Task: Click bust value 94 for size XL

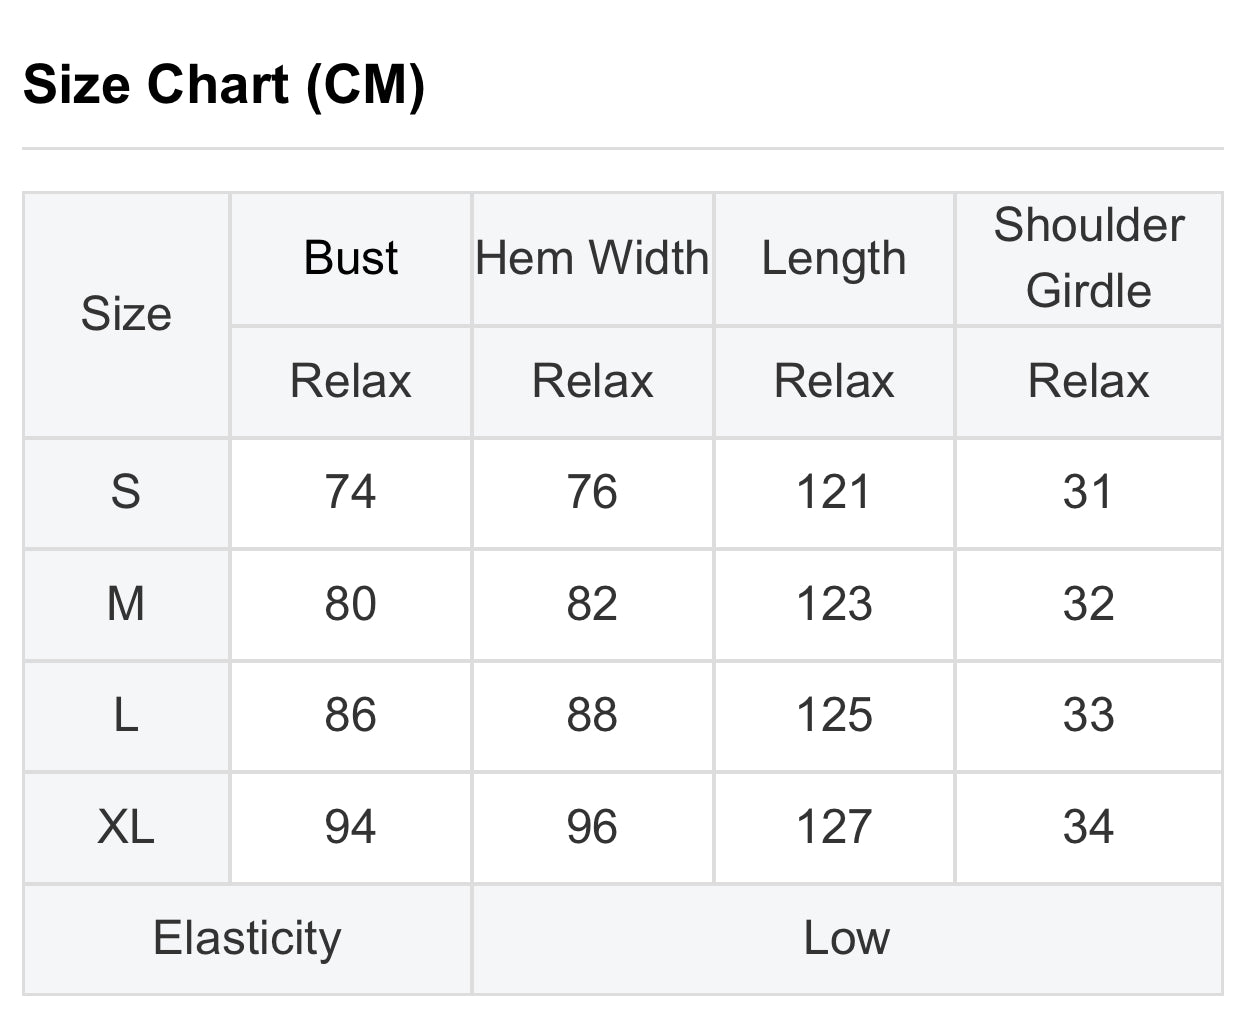Action: pos(351,827)
